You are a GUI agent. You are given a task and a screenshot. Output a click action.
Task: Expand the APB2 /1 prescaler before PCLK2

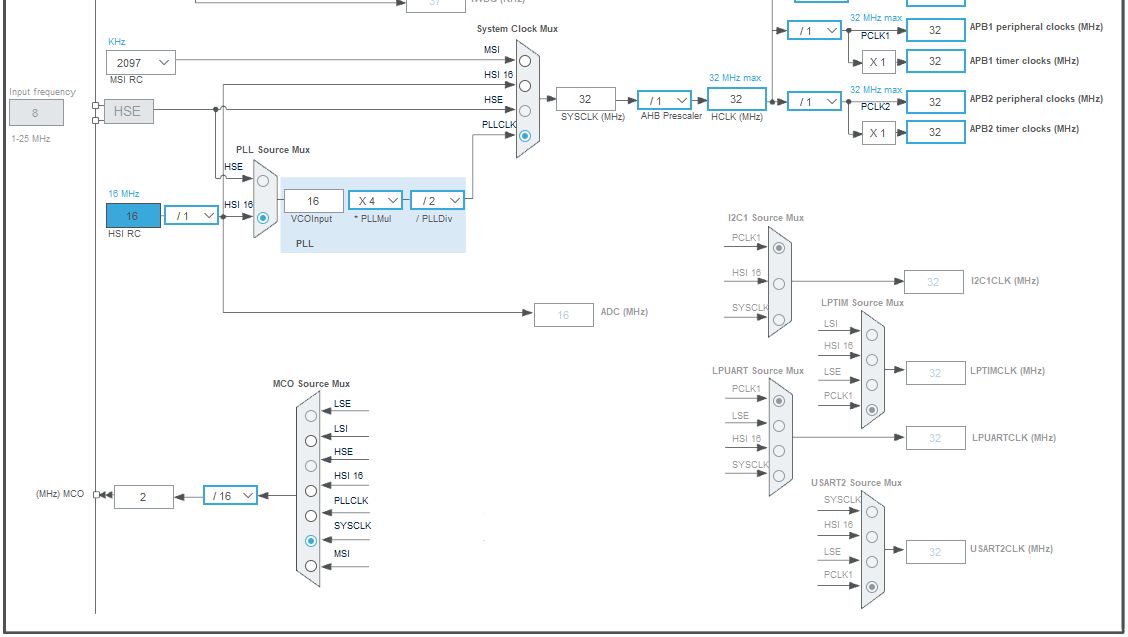(x=814, y=101)
